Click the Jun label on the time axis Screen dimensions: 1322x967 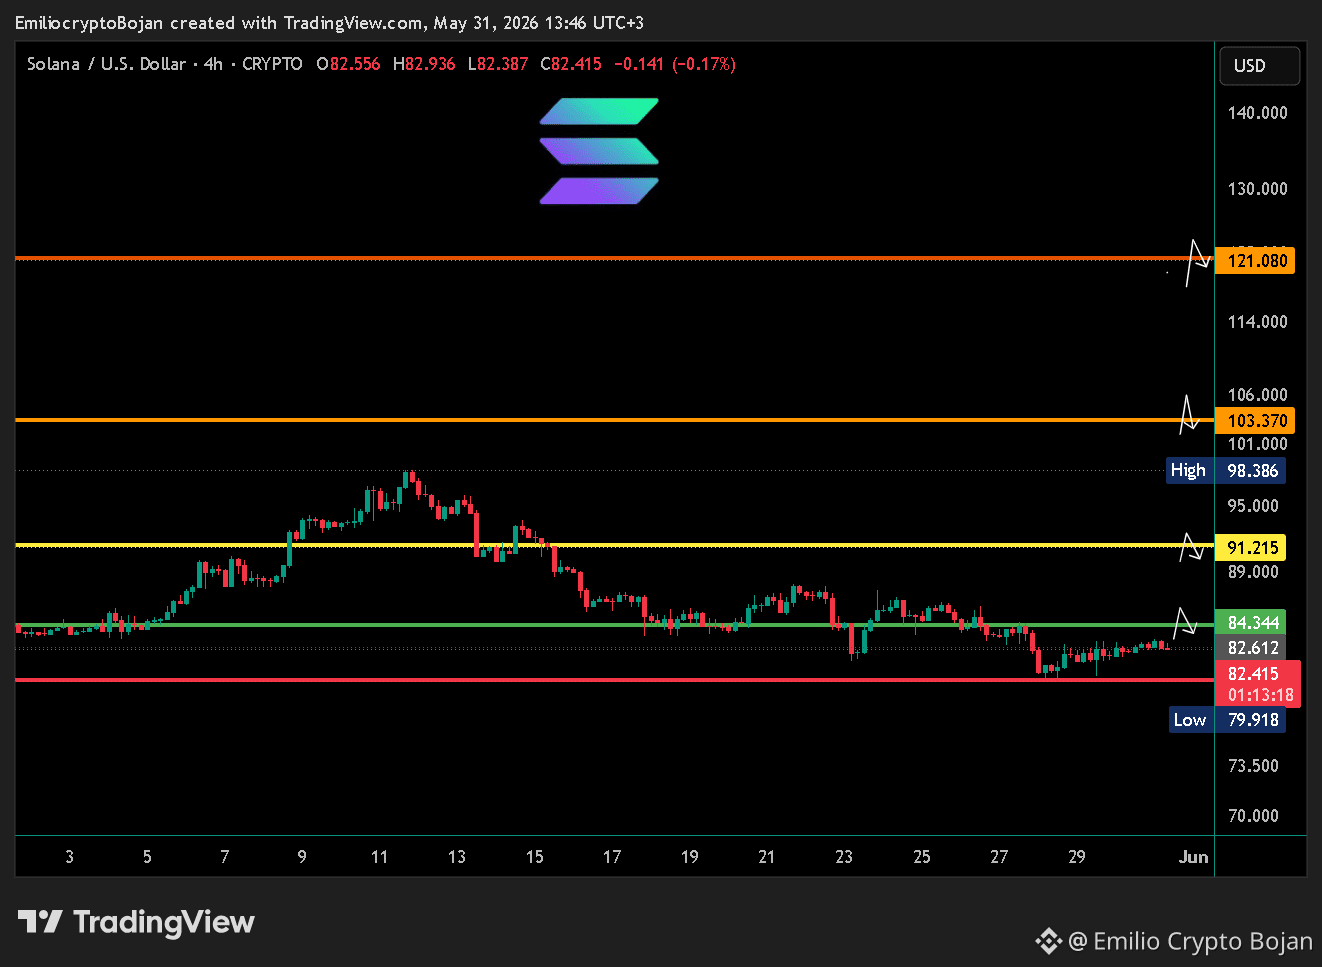(1193, 857)
